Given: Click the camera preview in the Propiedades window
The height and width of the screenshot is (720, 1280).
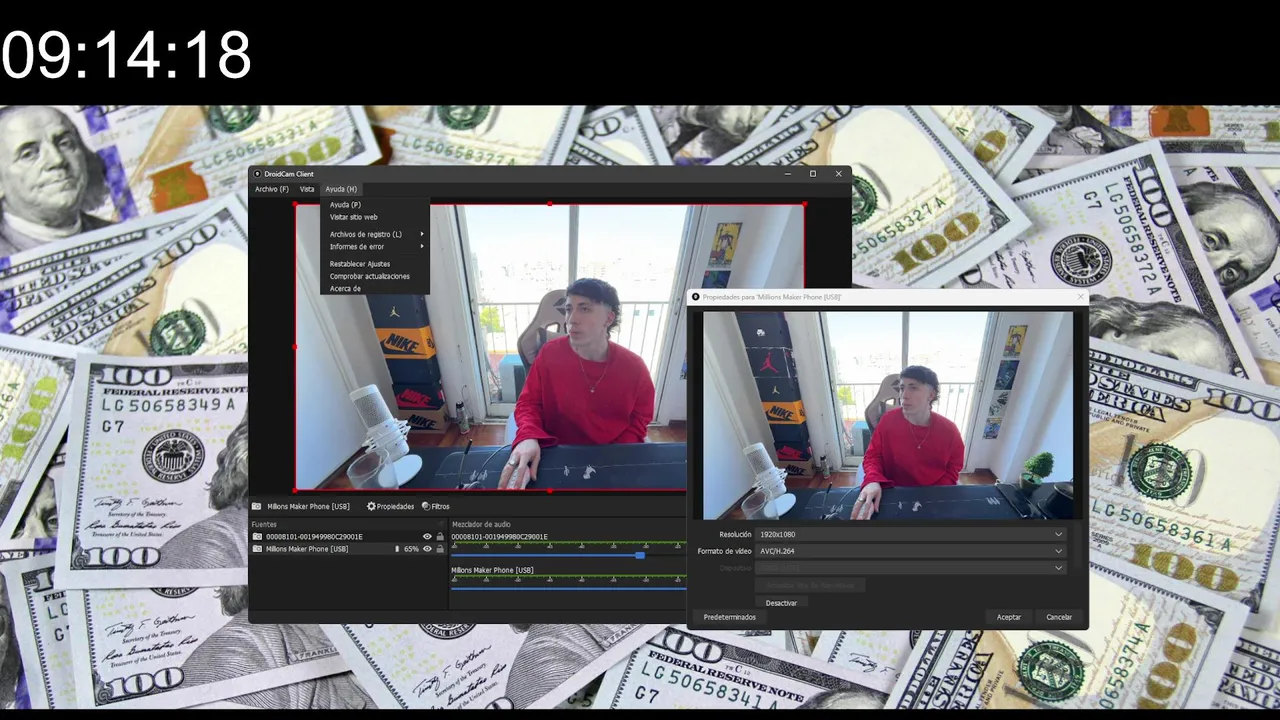Looking at the screenshot, I should (888, 415).
